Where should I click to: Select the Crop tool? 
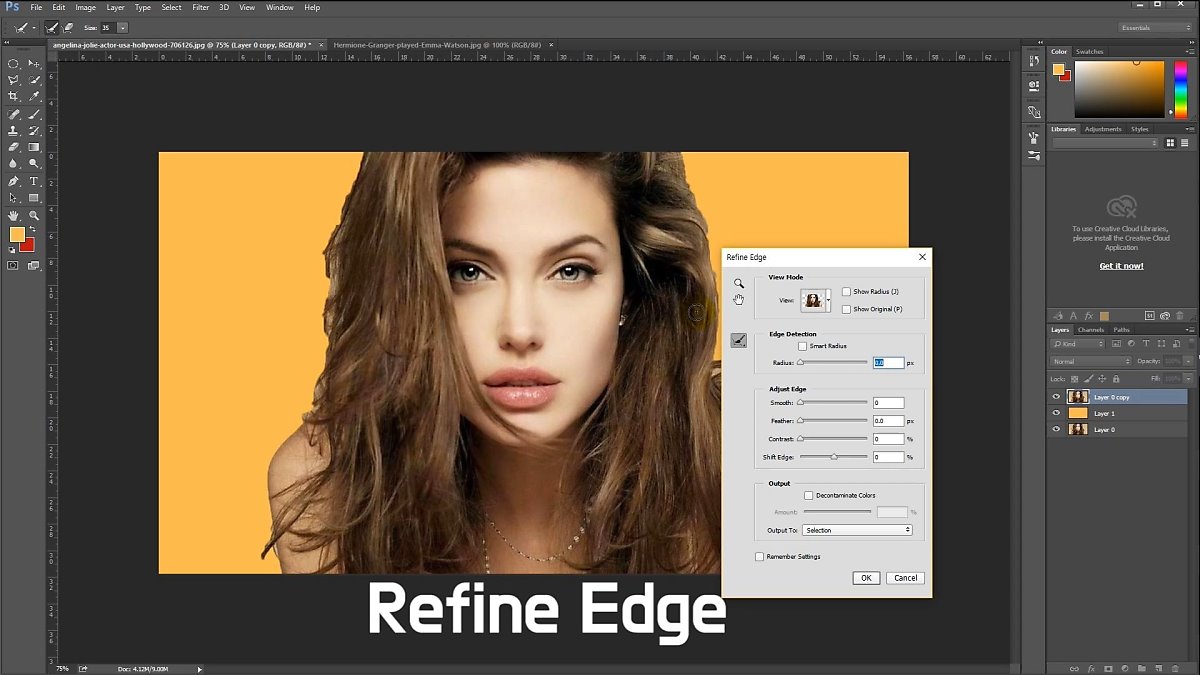[14, 96]
